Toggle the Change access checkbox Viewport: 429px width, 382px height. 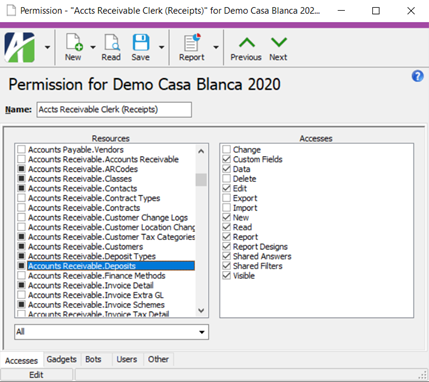(227, 149)
